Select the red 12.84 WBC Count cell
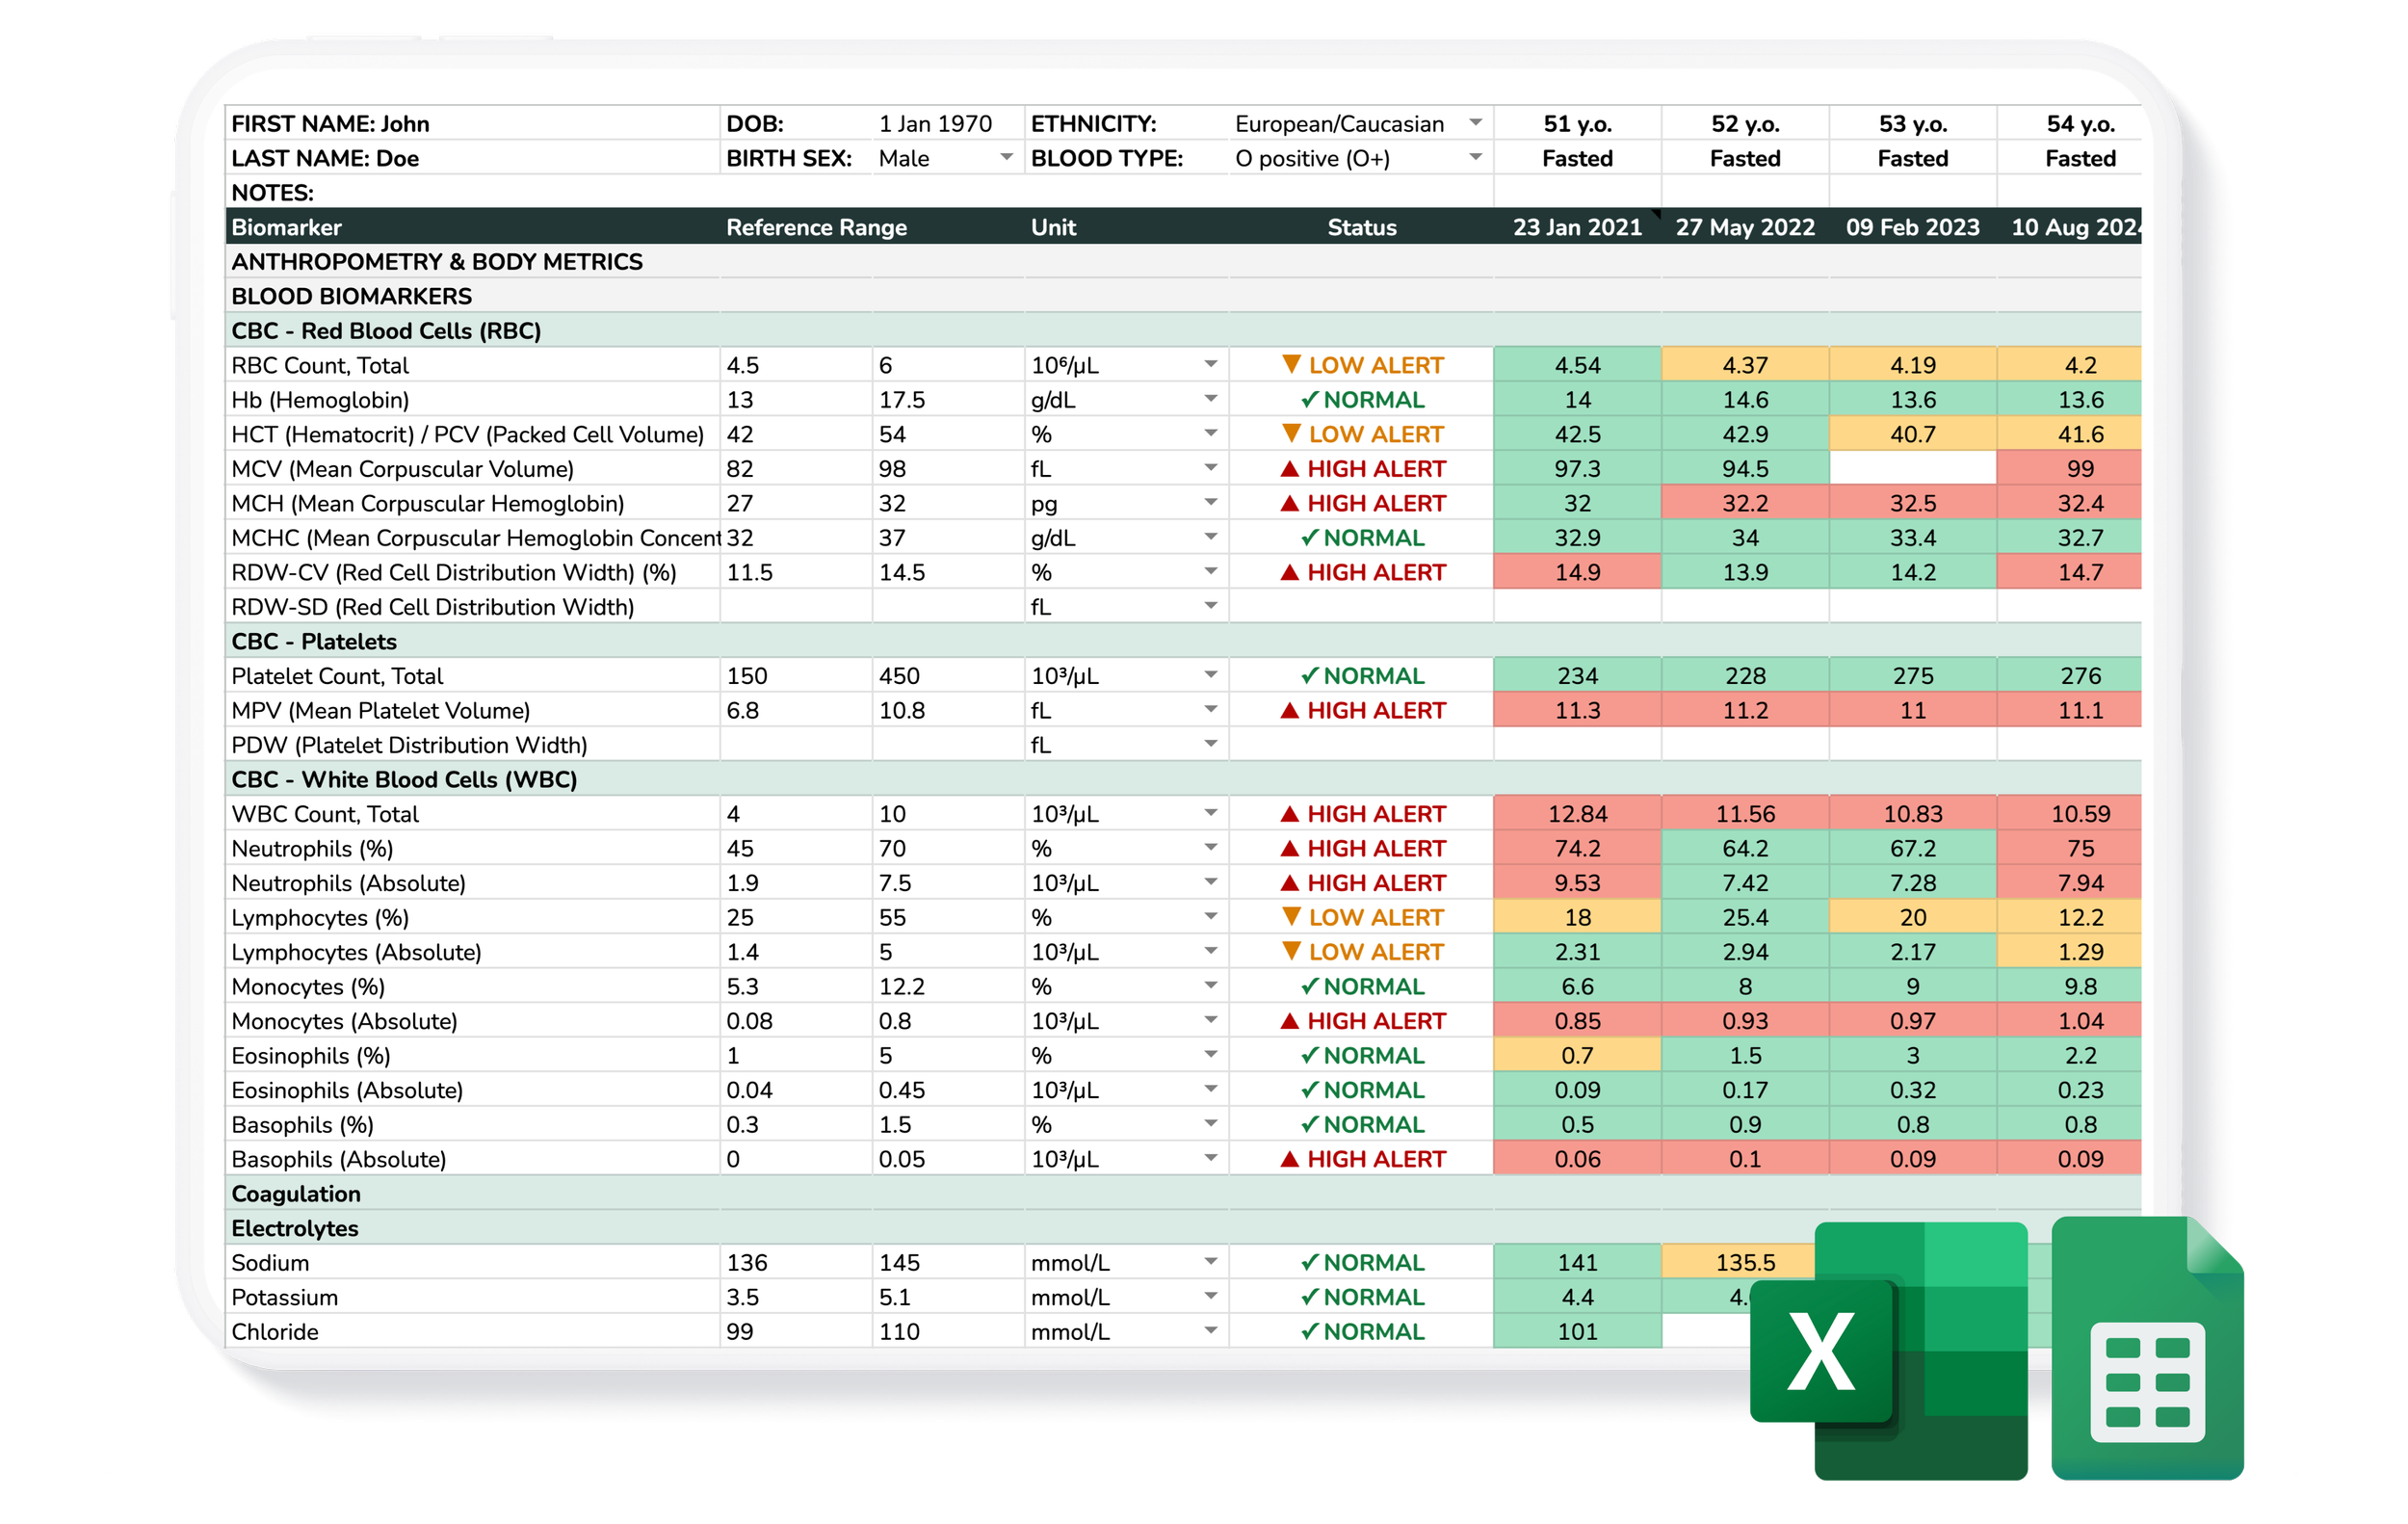2408x1524 pixels. point(1577,814)
